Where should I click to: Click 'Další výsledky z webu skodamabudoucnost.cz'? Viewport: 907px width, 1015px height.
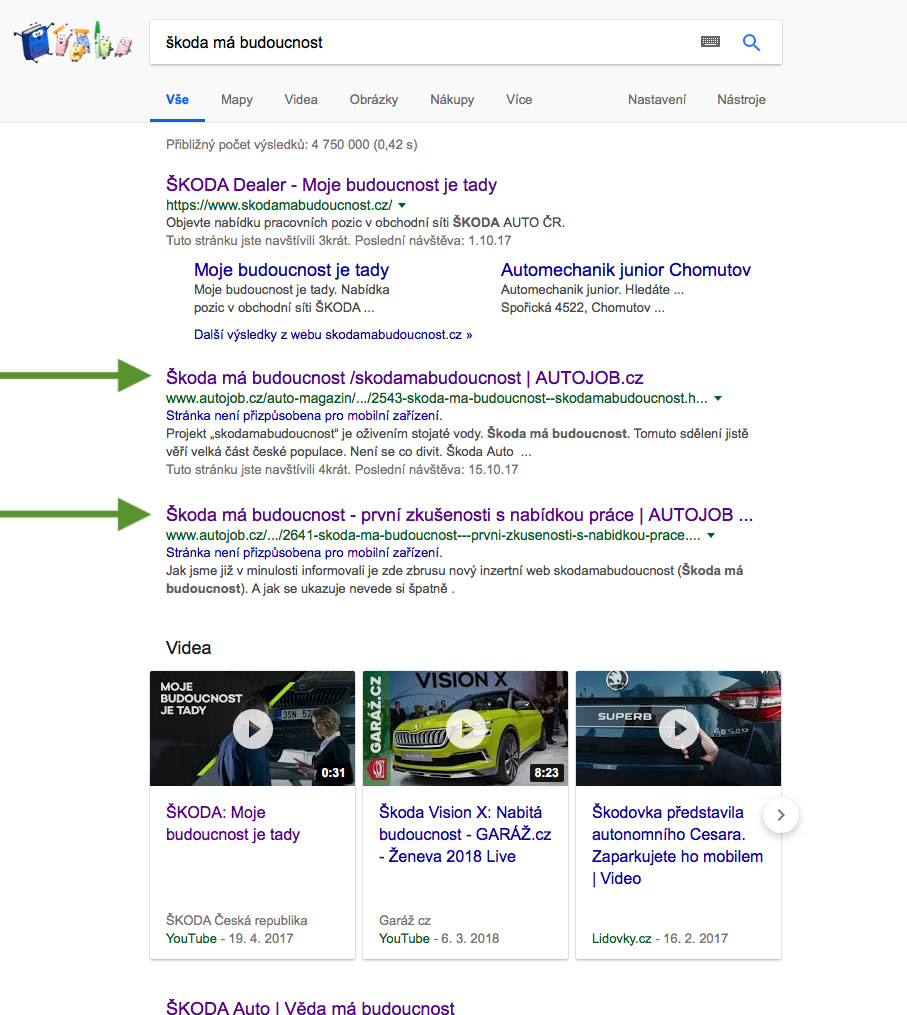click(x=333, y=335)
